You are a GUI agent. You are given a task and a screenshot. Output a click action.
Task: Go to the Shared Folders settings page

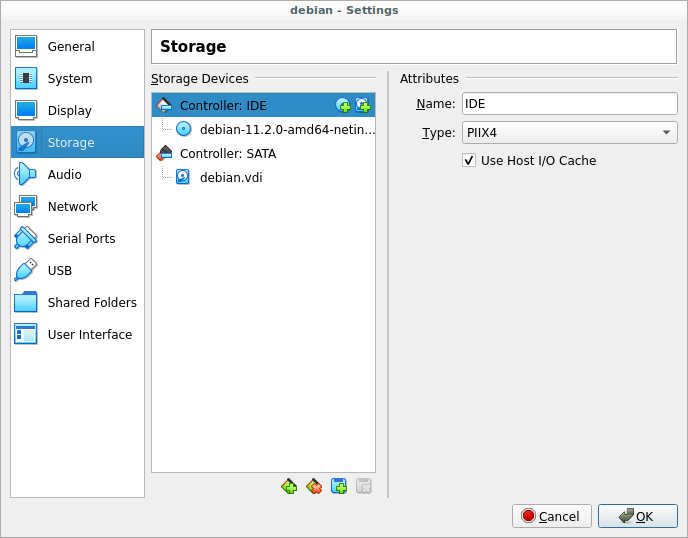click(x=92, y=302)
